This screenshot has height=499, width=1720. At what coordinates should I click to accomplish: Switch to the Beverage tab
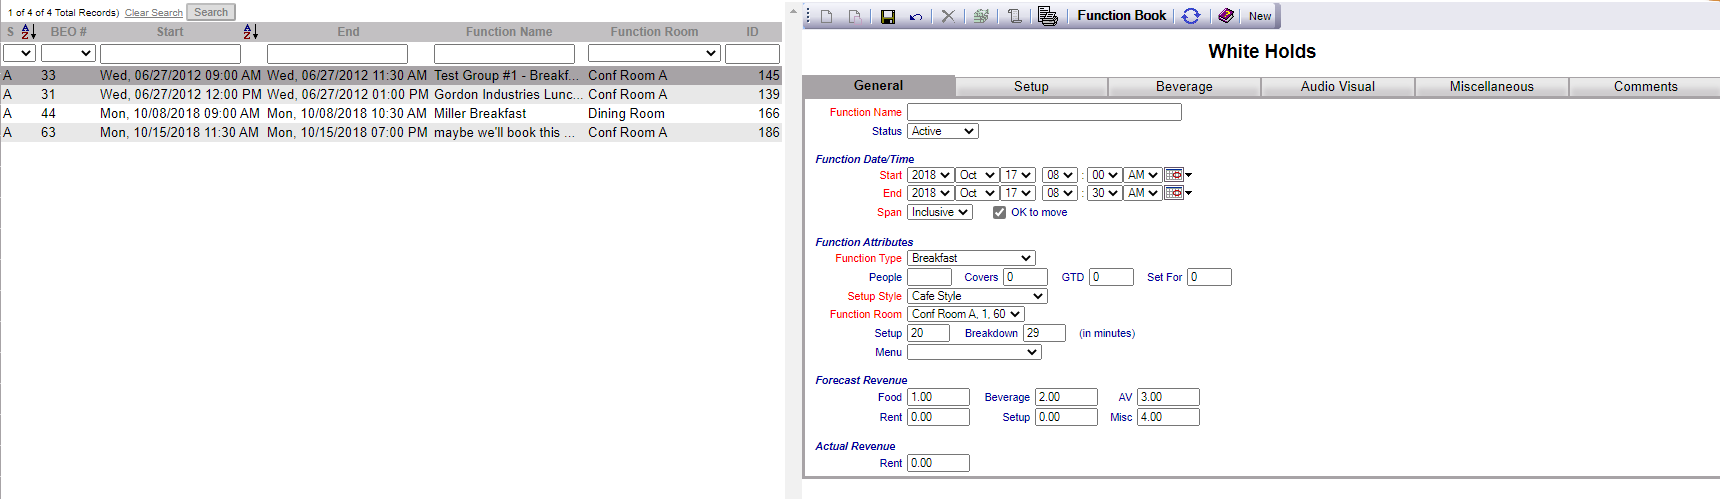click(x=1184, y=87)
